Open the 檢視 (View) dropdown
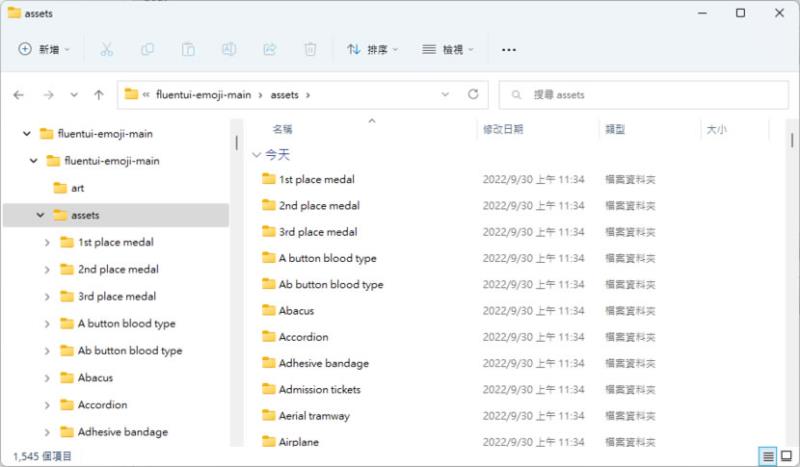This screenshot has height=467, width=800. pos(448,50)
